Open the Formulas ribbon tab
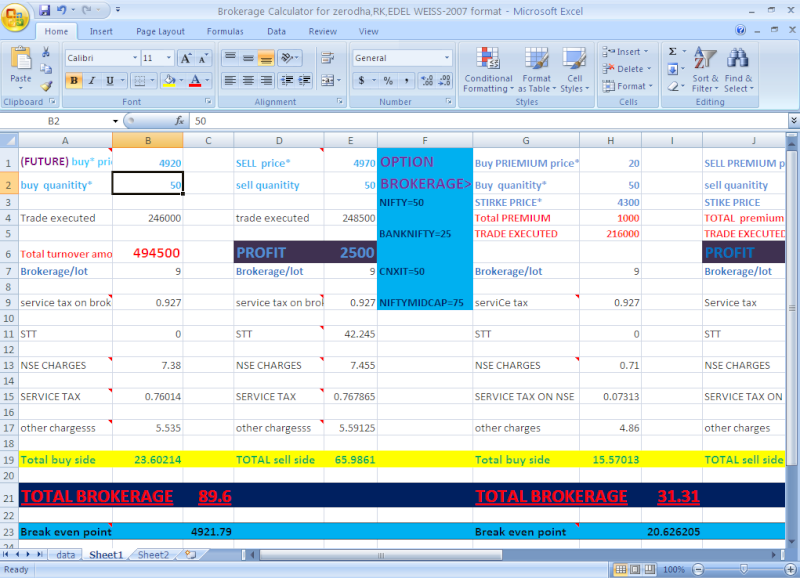The width and height of the screenshot is (800, 578). 225,32
